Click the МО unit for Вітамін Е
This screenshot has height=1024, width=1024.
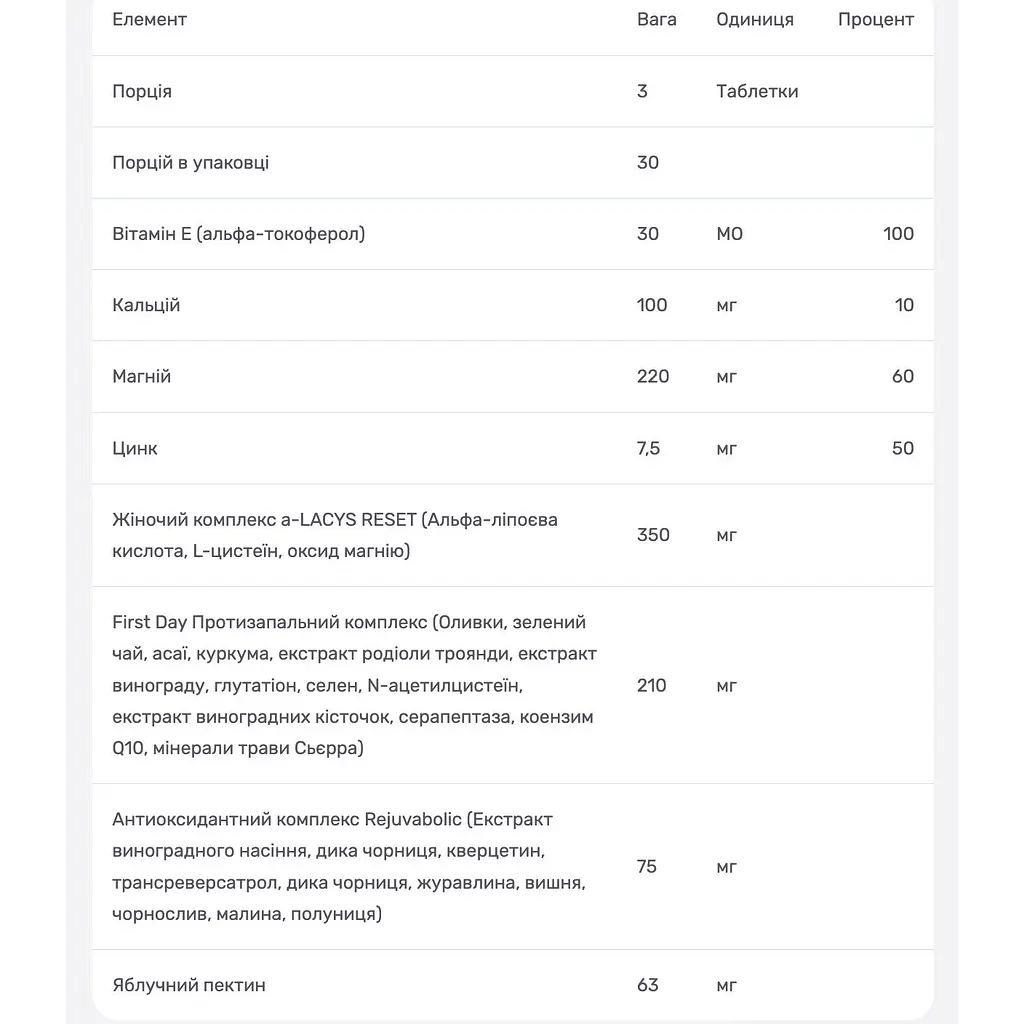[x=729, y=234]
